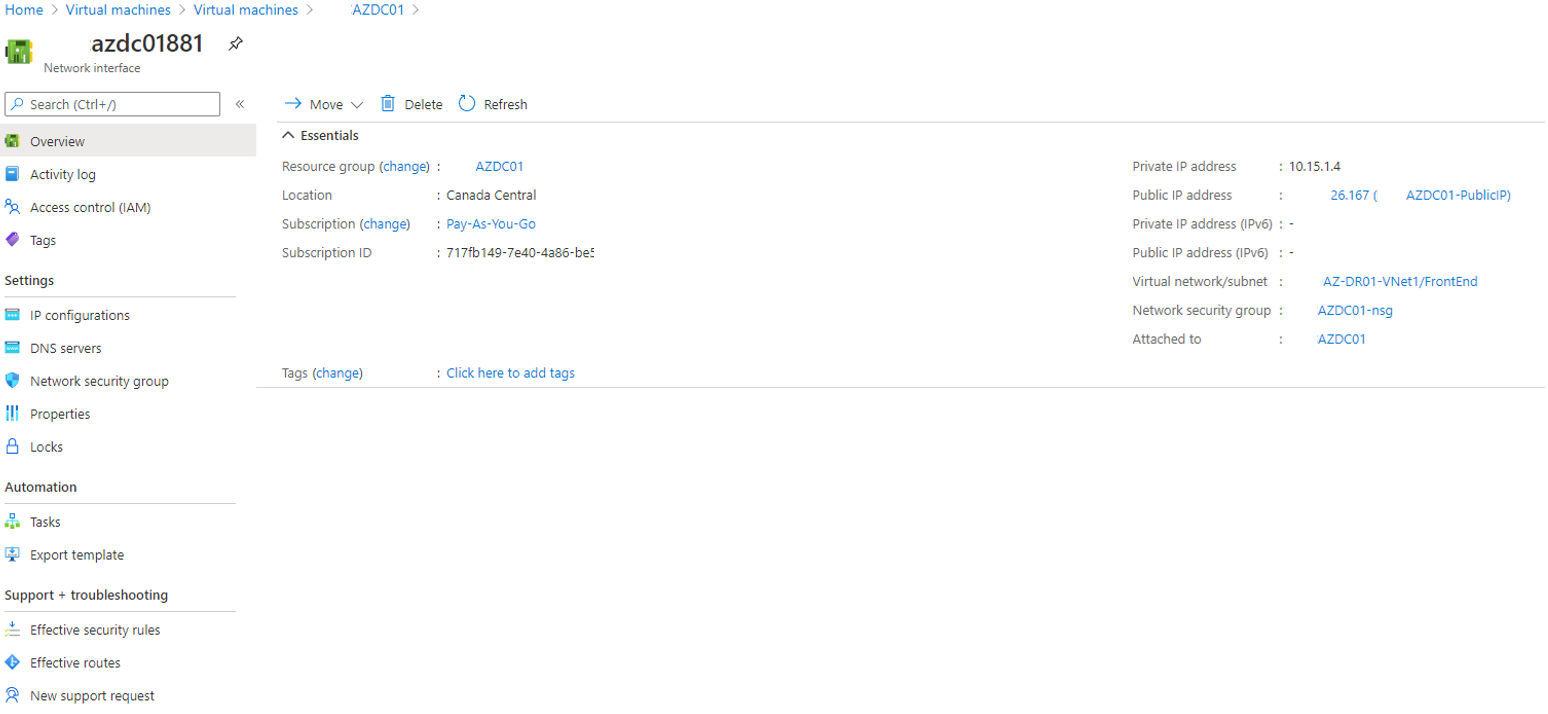
Task: Change the subscription
Action: tap(385, 224)
